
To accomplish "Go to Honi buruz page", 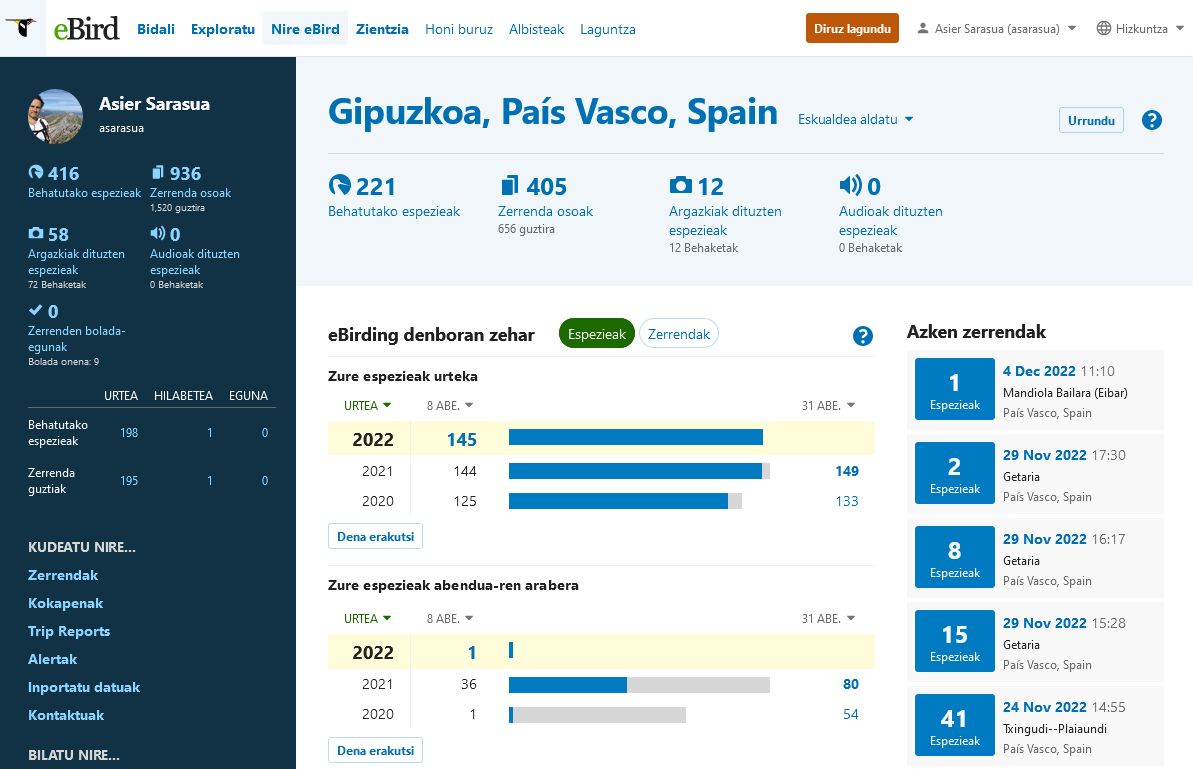I will click(459, 29).
